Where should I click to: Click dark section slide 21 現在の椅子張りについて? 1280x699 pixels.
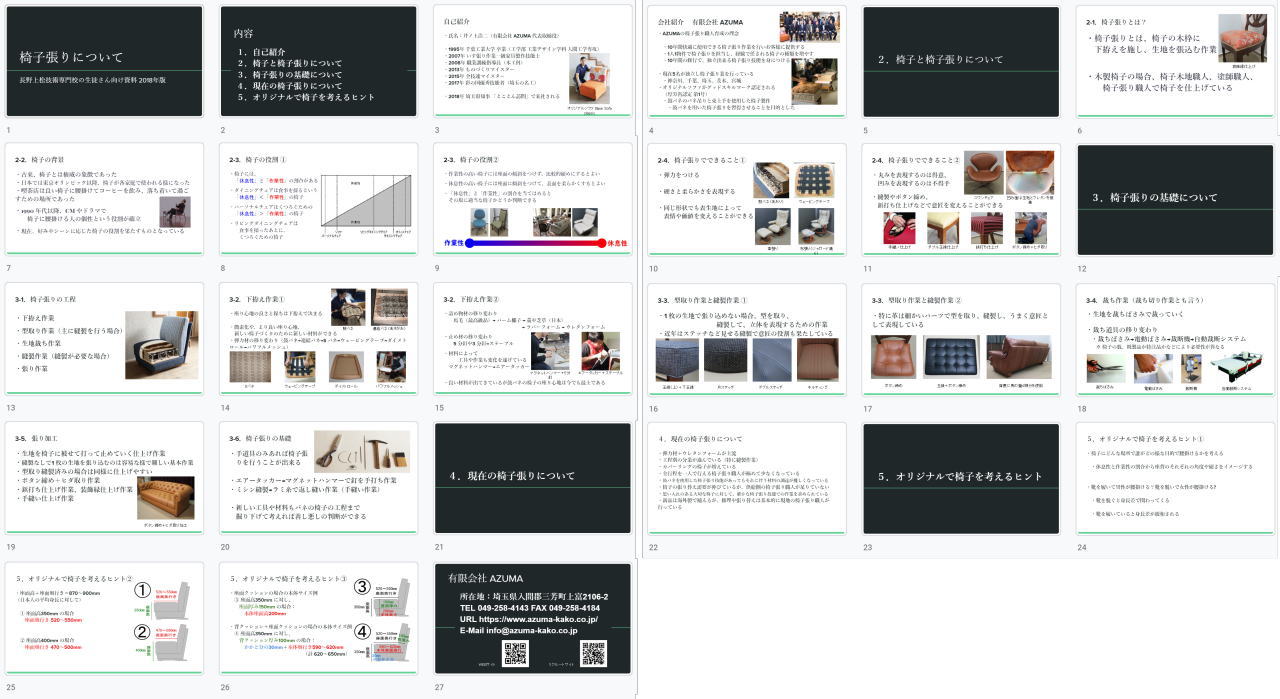tap(533, 478)
